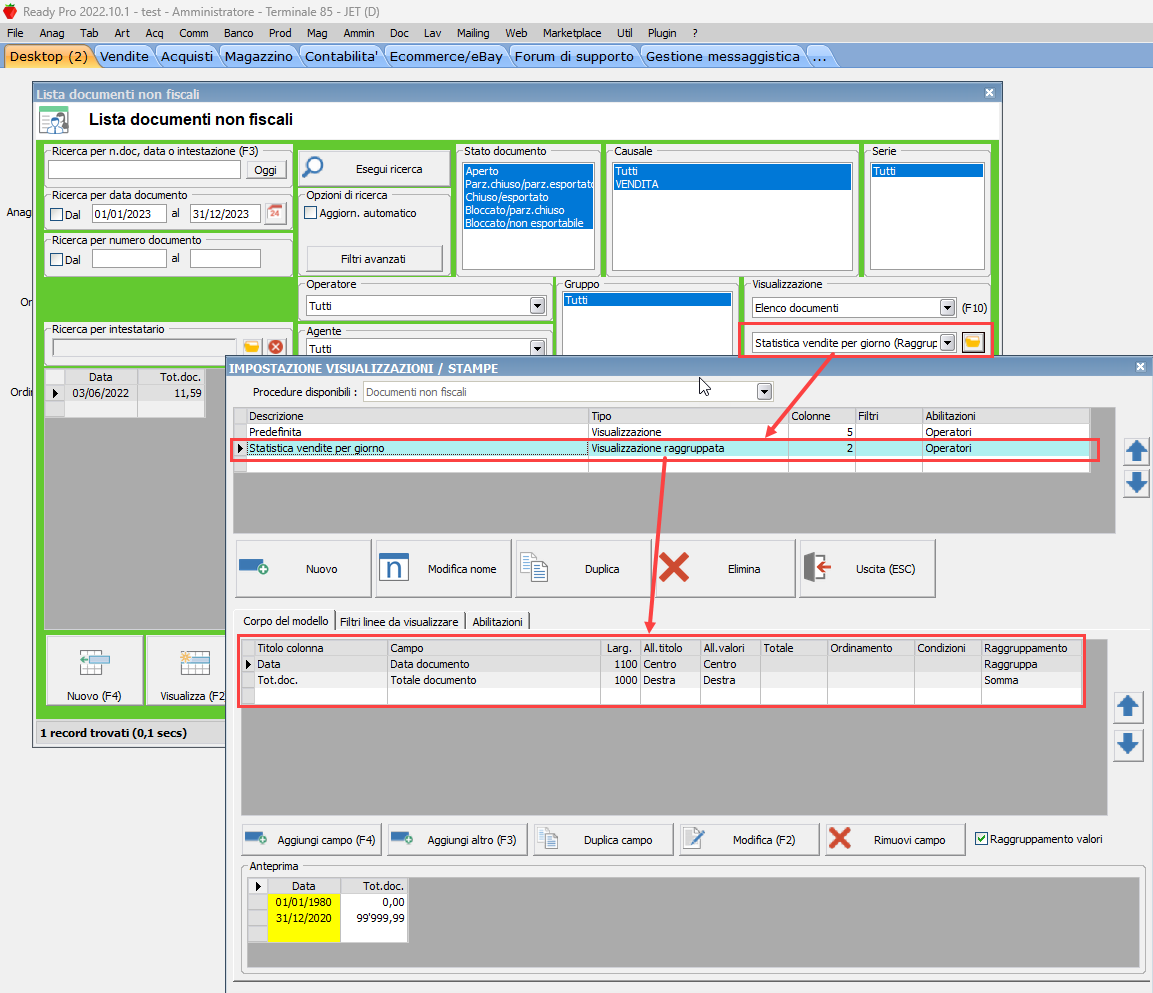Select VENDITA in Causale list
The image size is (1153, 993).
(x=732, y=184)
